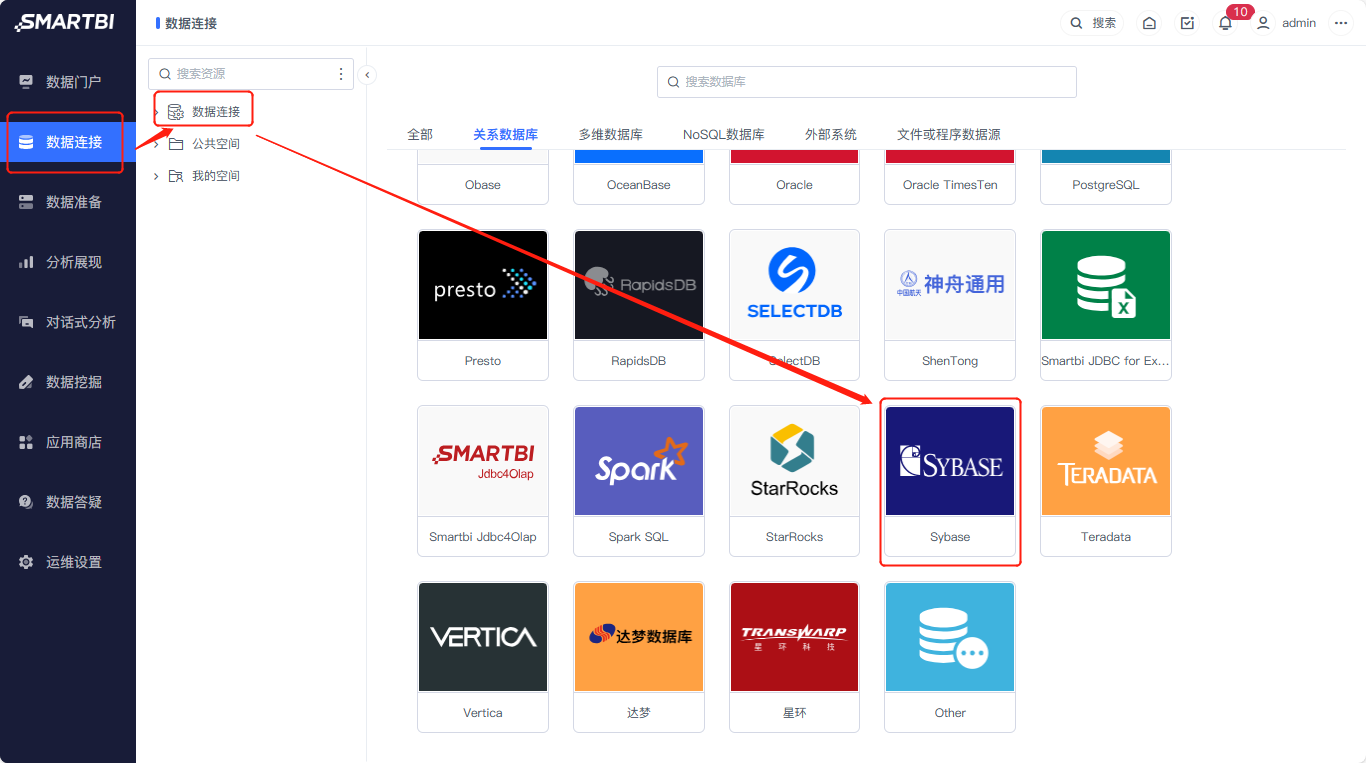Open 数据答疑 in the sidebar
The height and width of the screenshot is (763, 1366).
click(68, 502)
